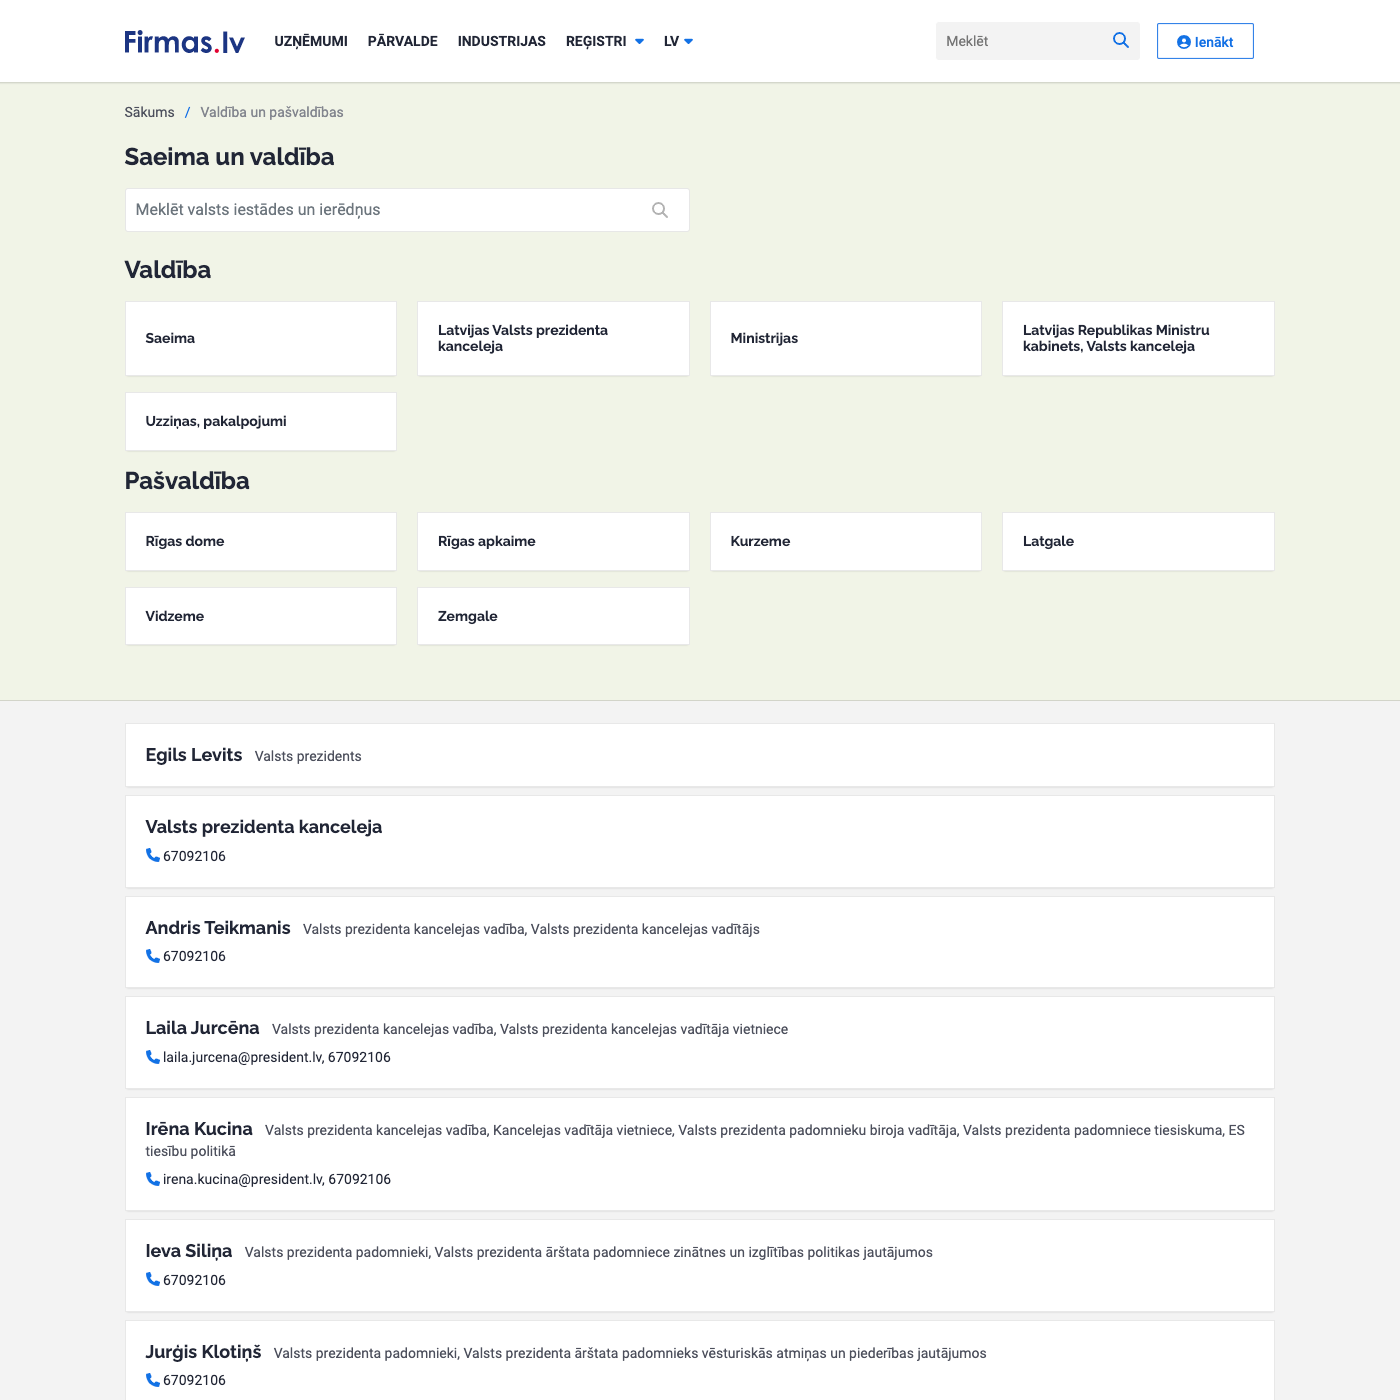Open the LV language dropdown
This screenshot has height=1400, width=1400.
[678, 42]
